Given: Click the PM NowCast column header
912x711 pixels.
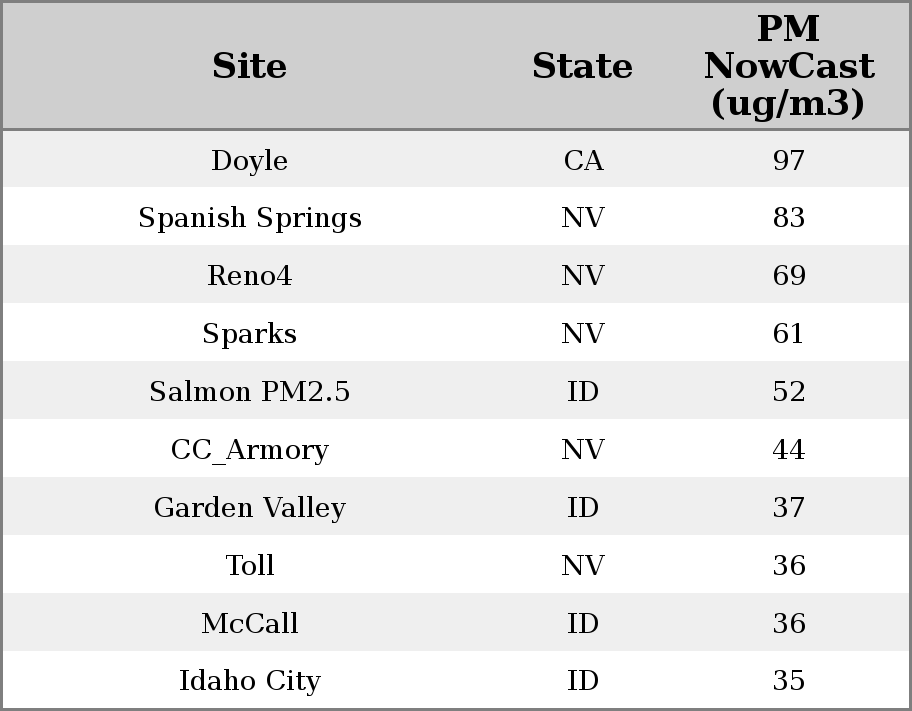Looking at the screenshot, I should [788, 67].
